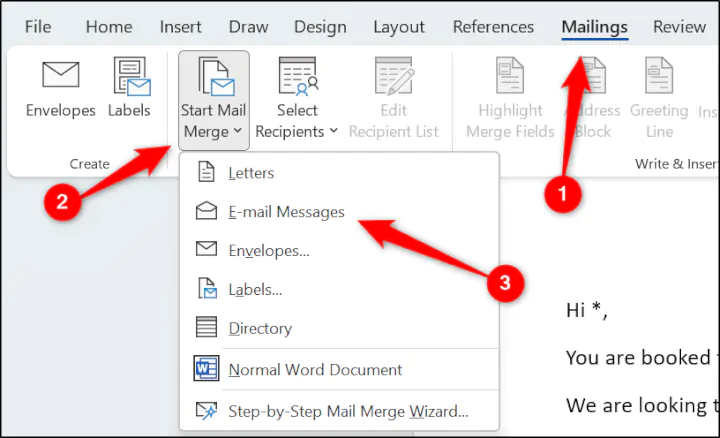
Task: Switch to the Home tab
Action: coord(109,27)
